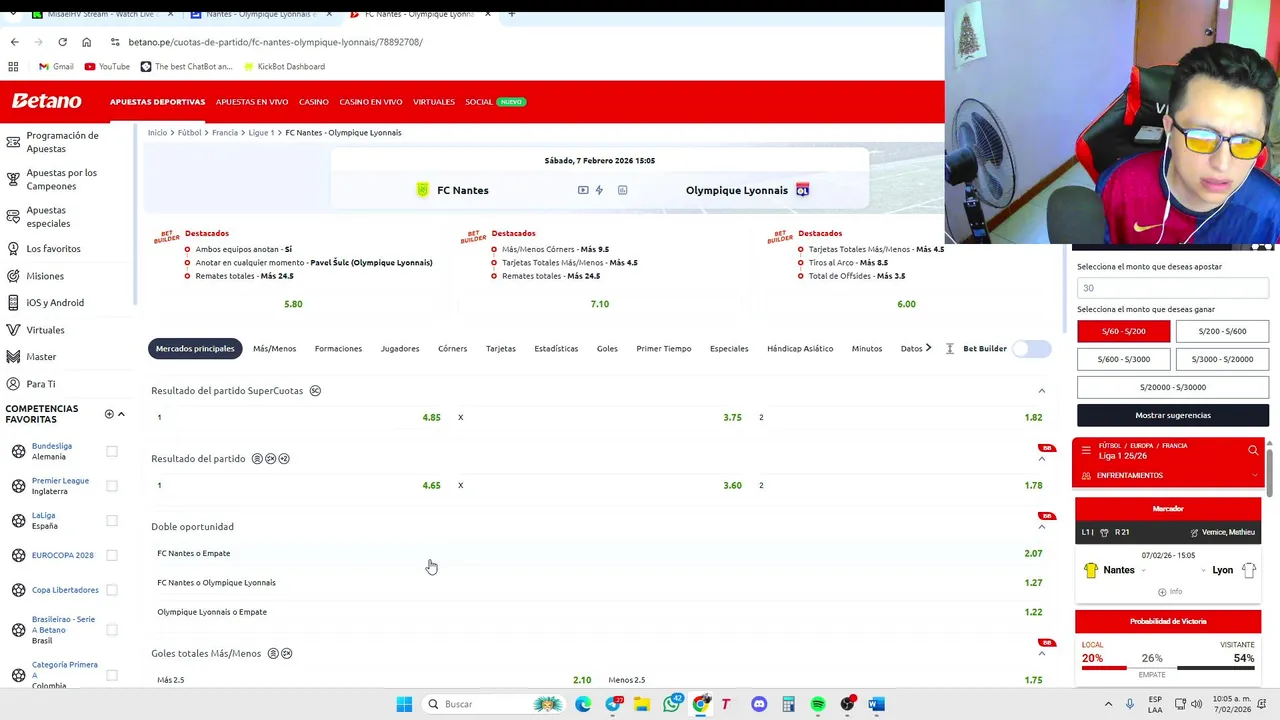Open the lightning quick stats icon

click(599, 190)
